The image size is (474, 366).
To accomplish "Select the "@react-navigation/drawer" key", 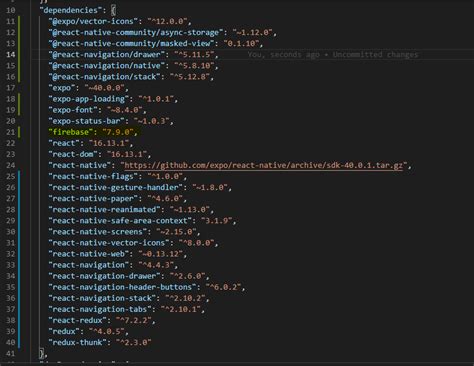I will tap(107, 54).
